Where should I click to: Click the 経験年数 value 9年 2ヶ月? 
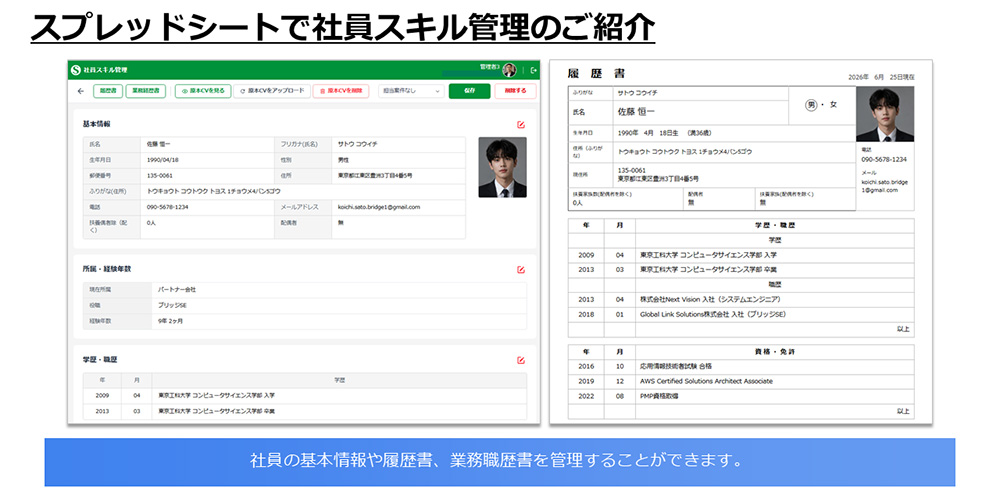[170, 321]
